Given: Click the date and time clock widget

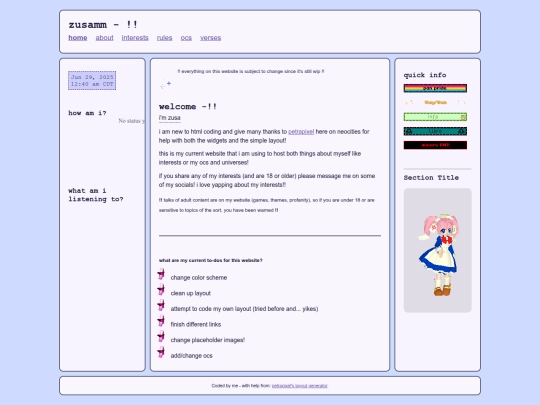Looking at the screenshot, I should pos(92,81).
